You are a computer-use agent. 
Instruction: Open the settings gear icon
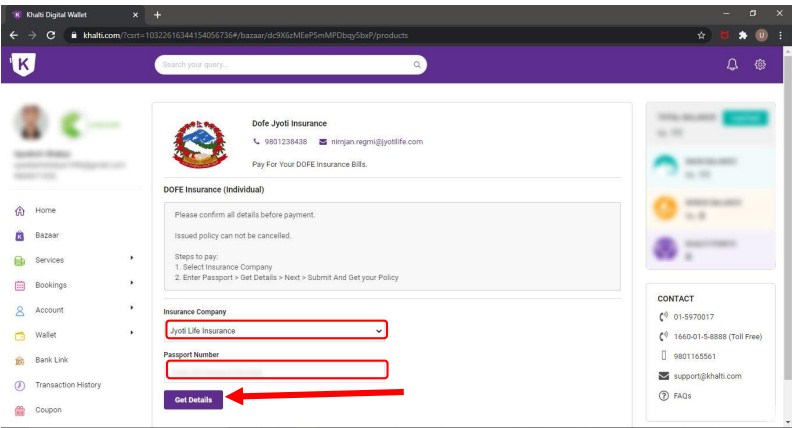(760, 65)
